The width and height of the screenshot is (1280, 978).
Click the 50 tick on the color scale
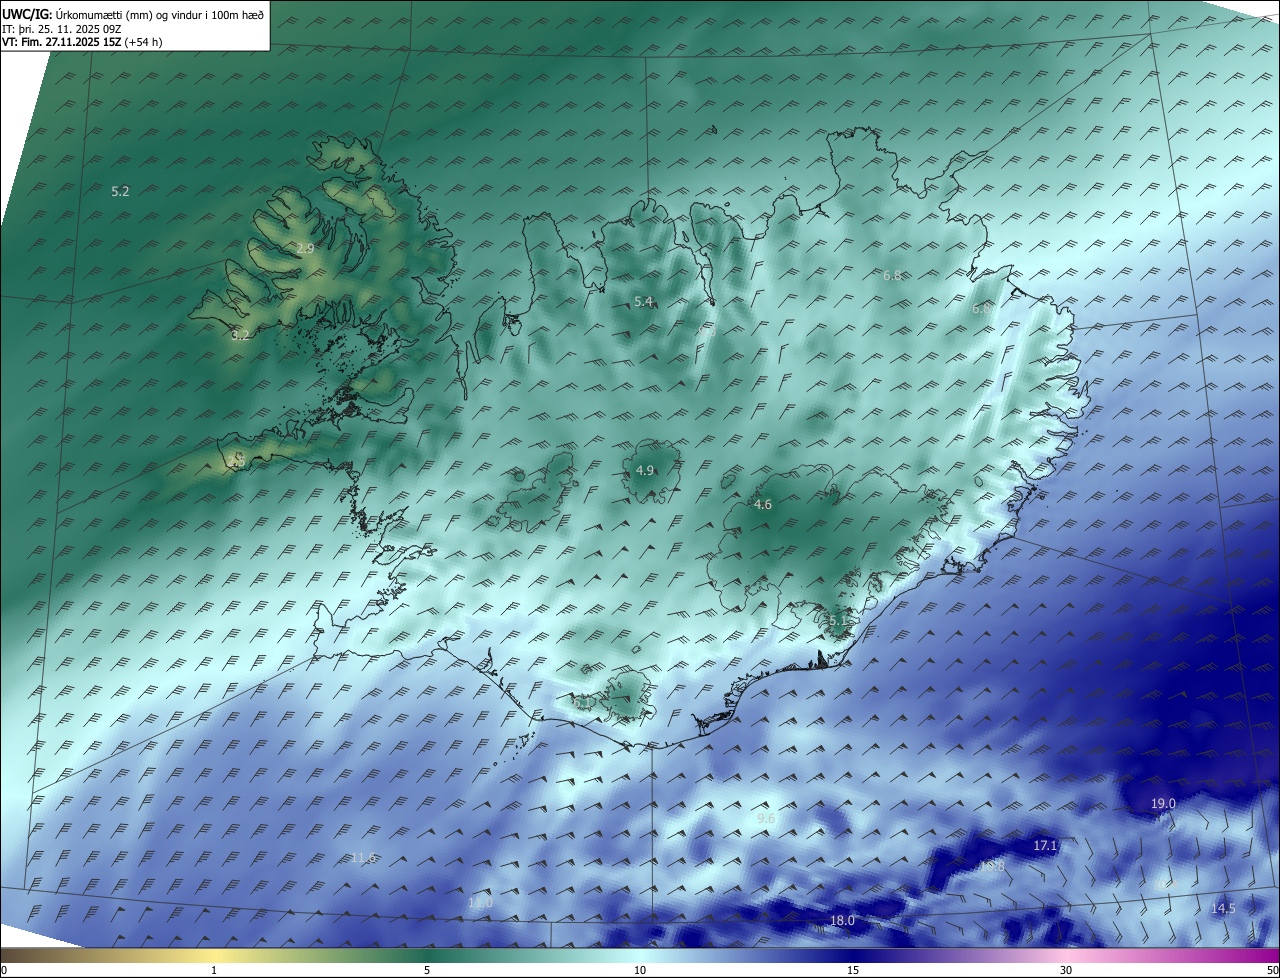[1272, 970]
